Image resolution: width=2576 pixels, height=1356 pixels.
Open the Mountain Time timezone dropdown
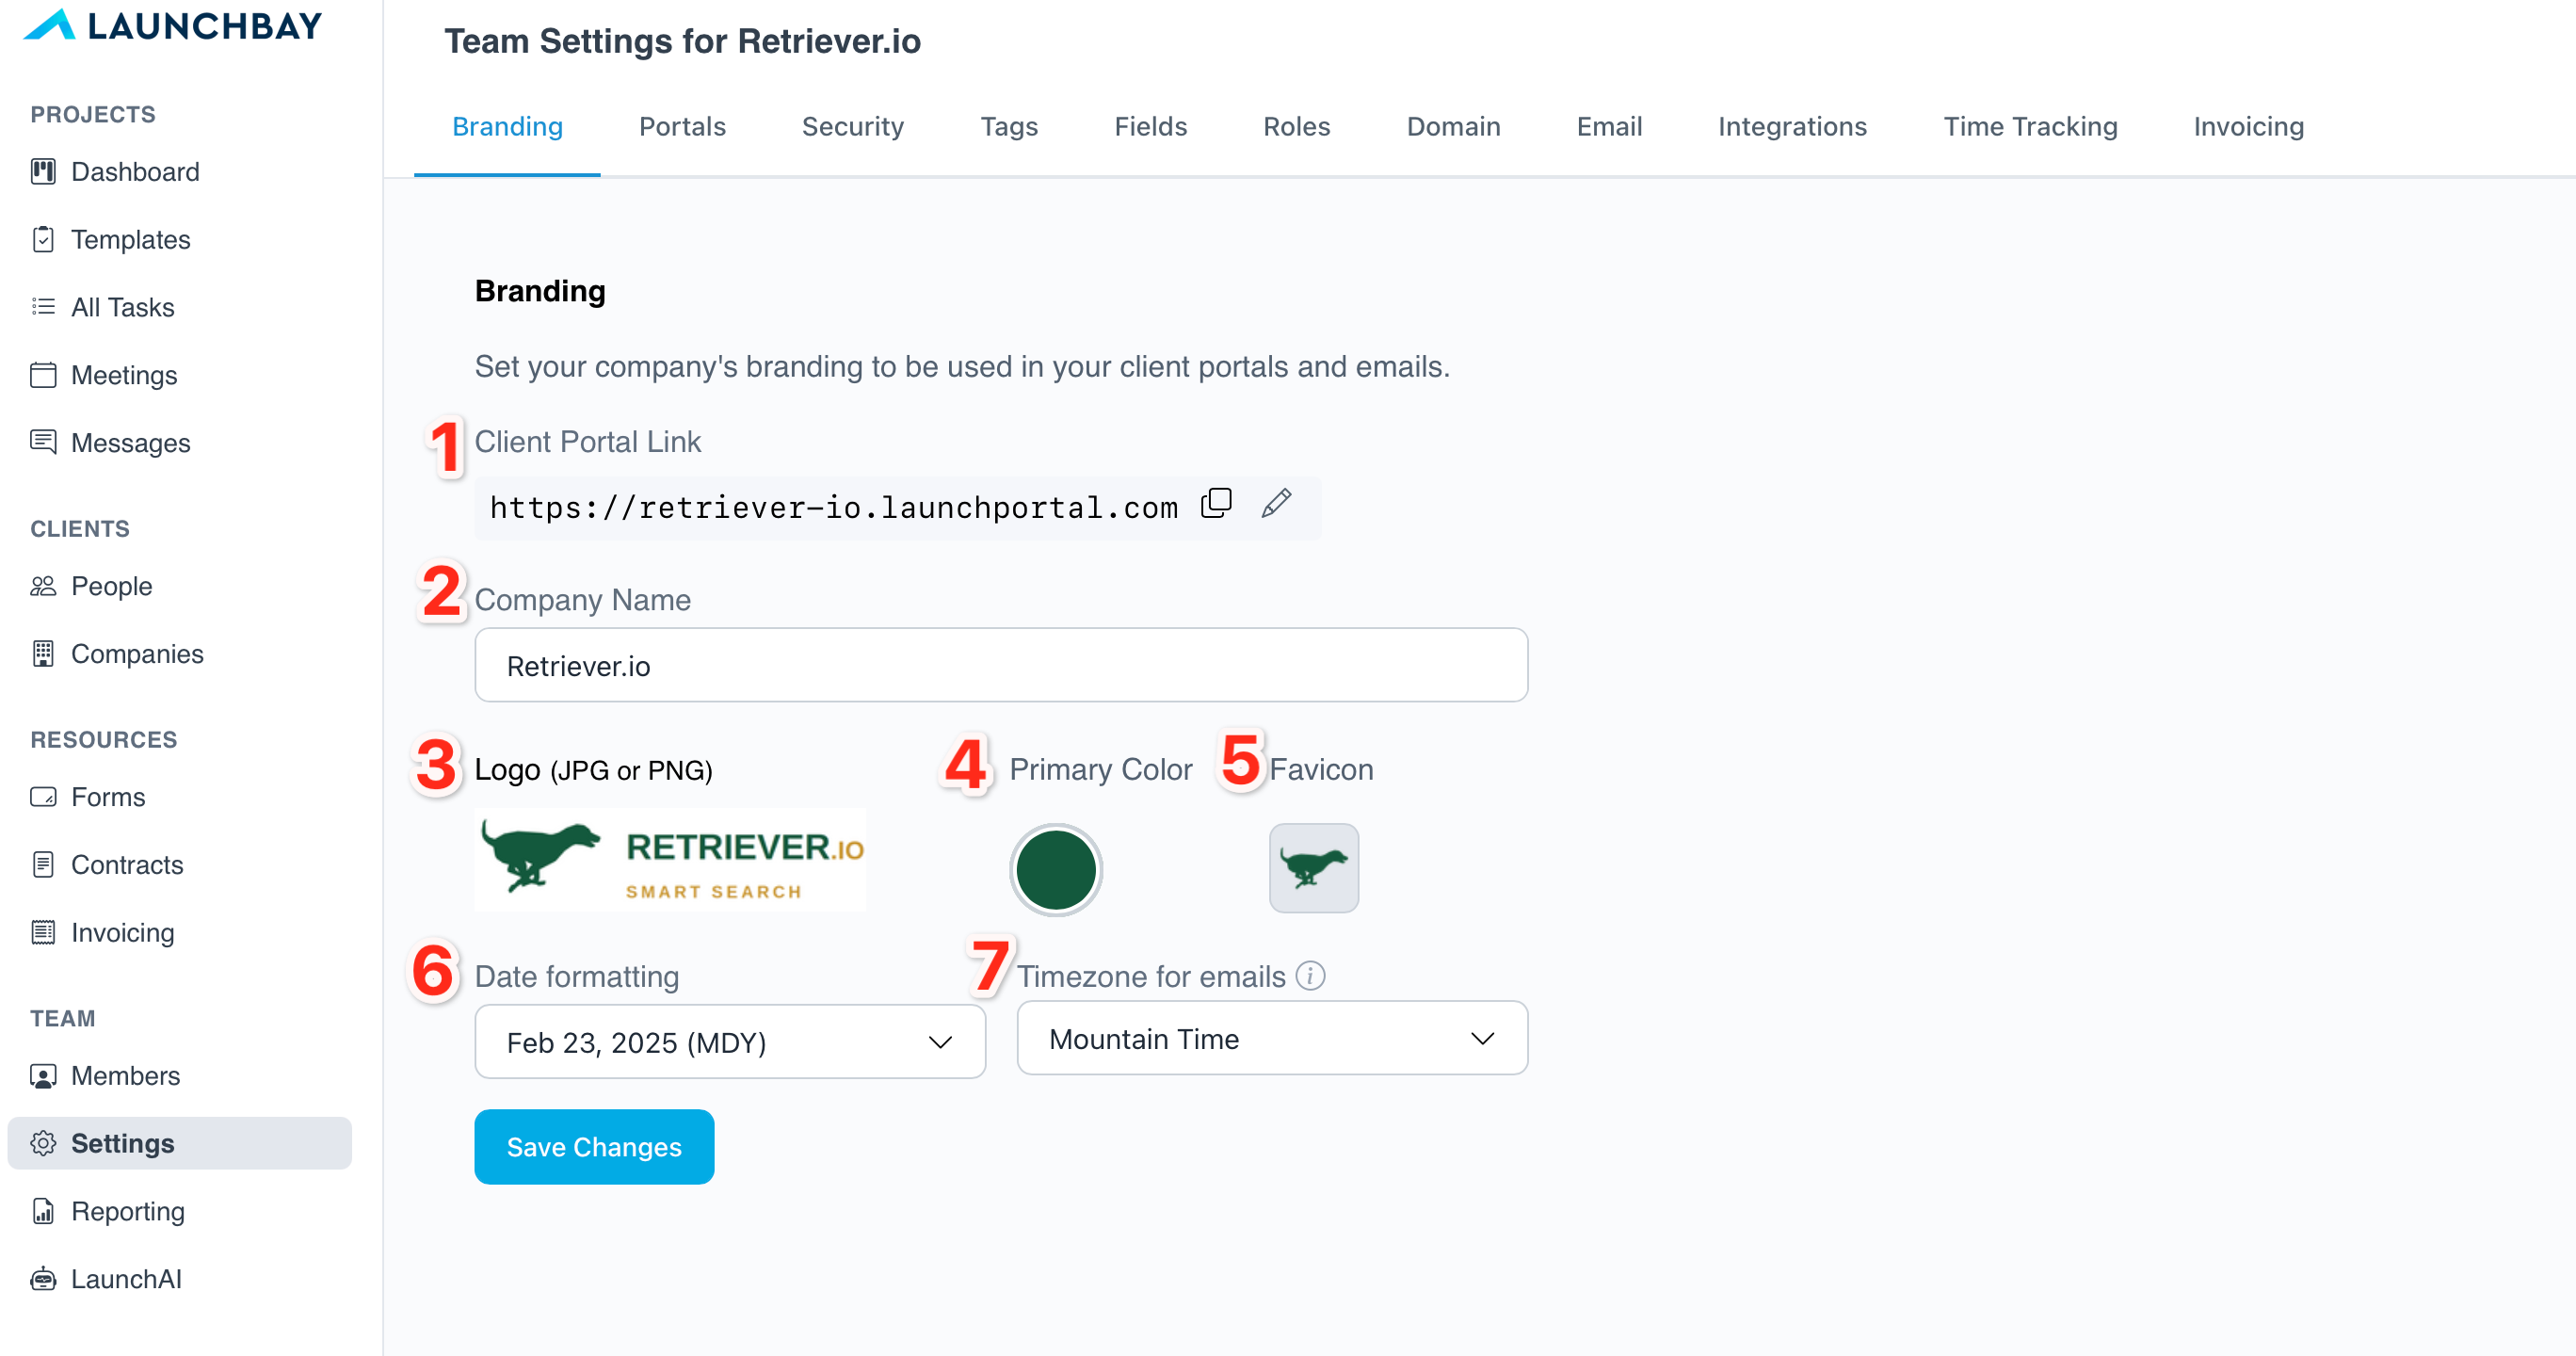(1272, 1038)
